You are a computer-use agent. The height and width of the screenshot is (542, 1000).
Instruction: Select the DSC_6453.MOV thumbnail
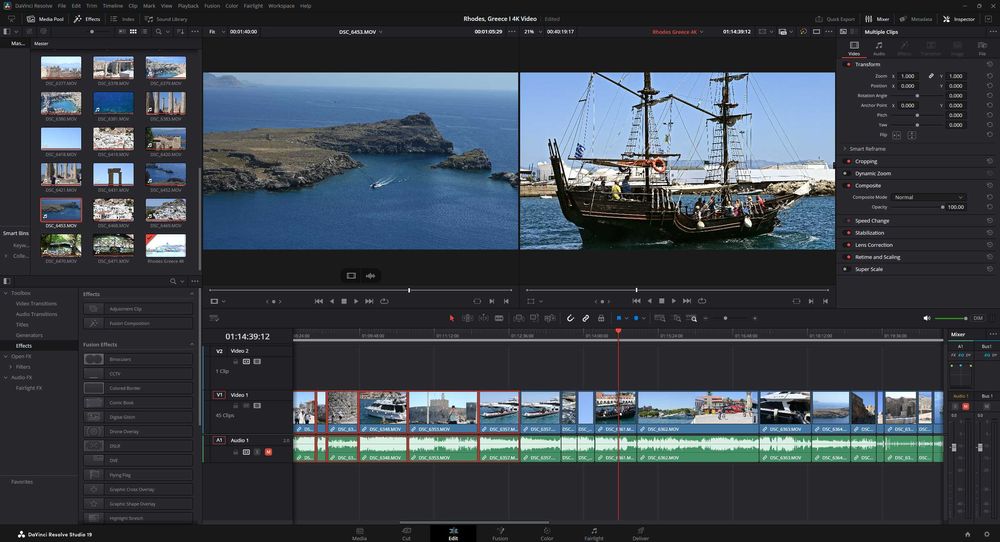[62, 211]
